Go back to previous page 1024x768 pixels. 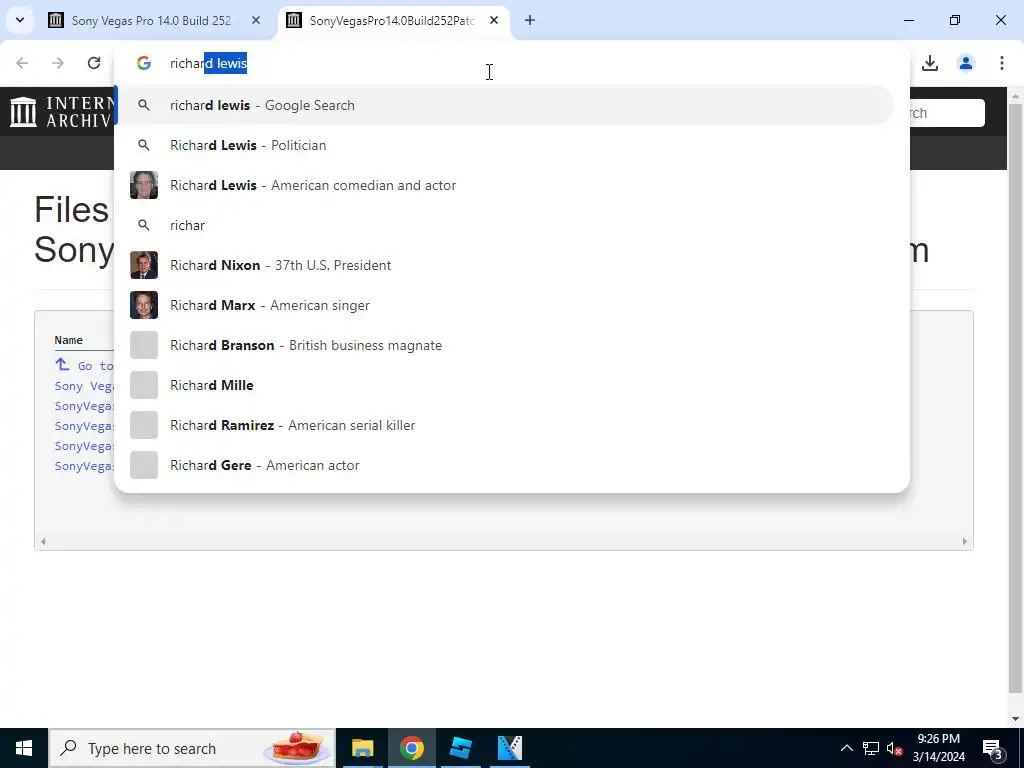pos(22,63)
